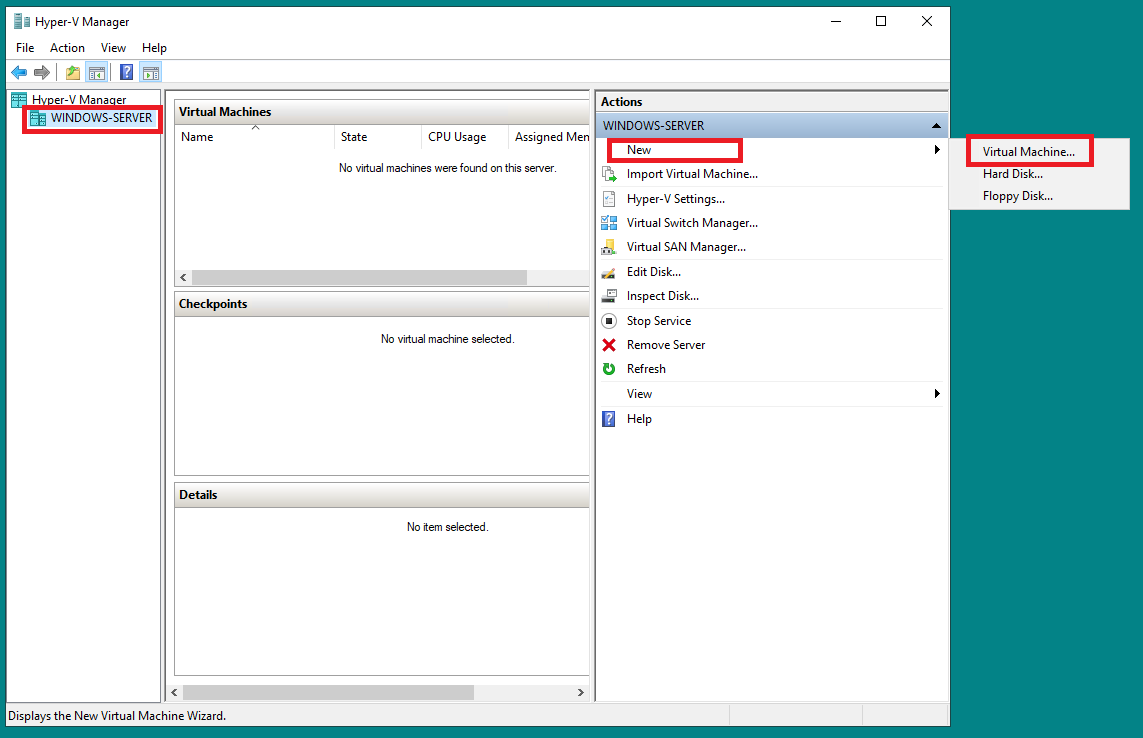
Task: Expand the View submenu arrow in Actions
Action: click(936, 394)
